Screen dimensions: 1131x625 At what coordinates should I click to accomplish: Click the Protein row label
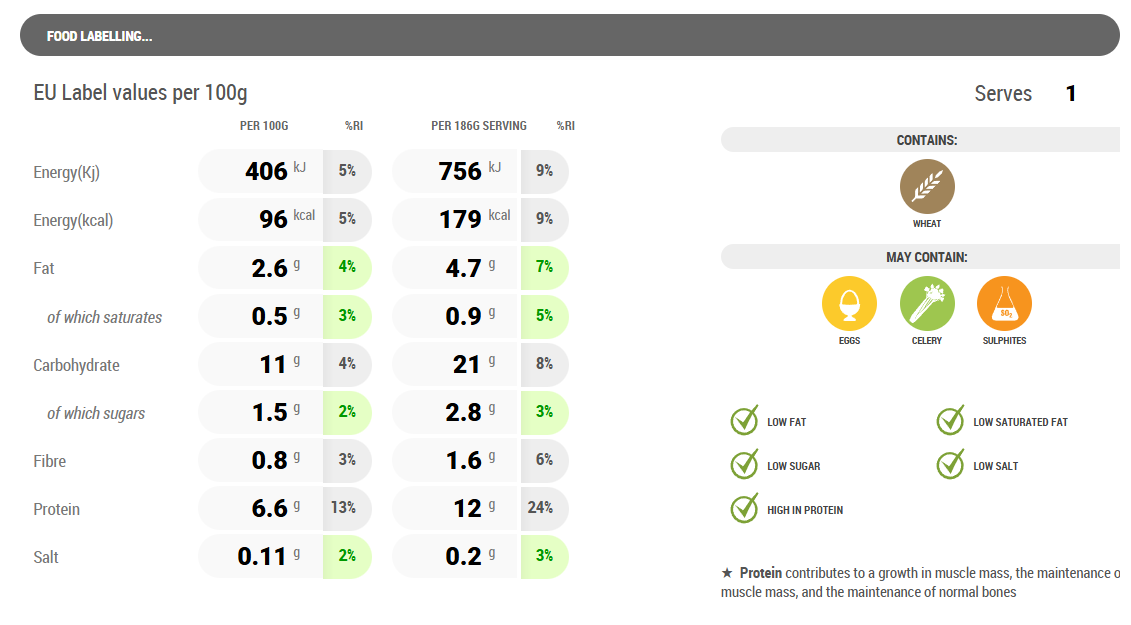[57, 509]
